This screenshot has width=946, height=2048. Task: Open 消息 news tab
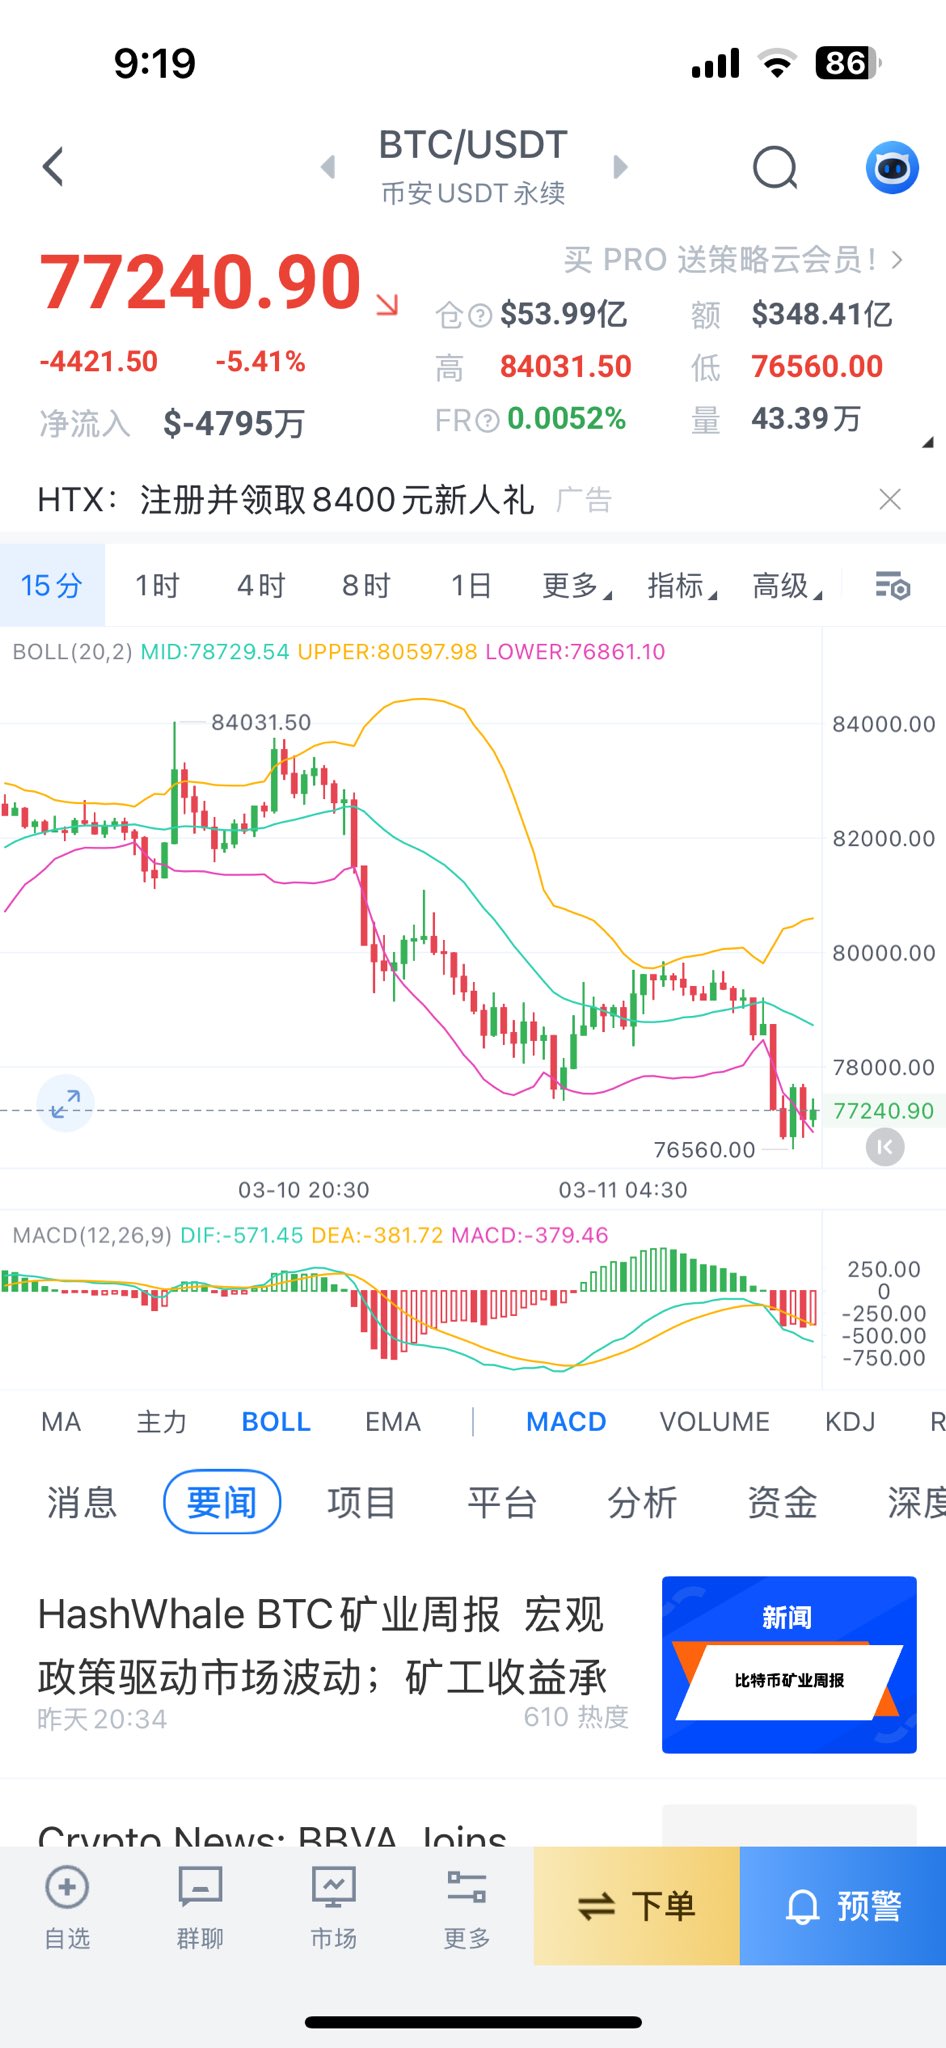click(82, 1502)
